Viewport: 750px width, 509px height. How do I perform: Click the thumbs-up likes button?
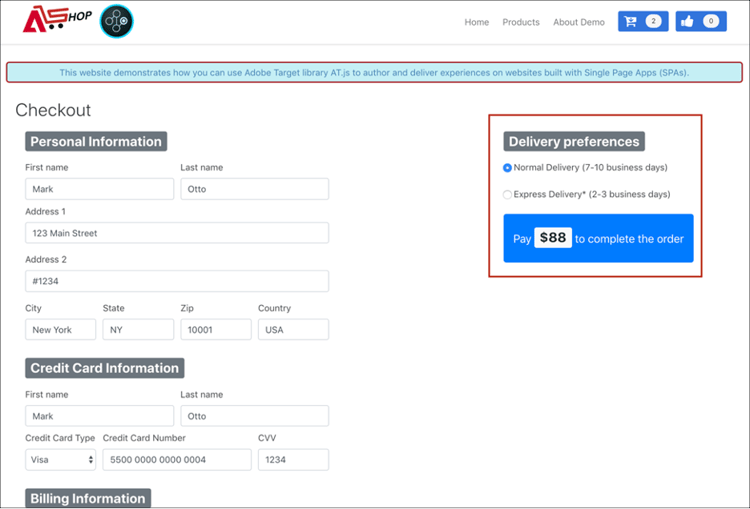click(x=701, y=22)
